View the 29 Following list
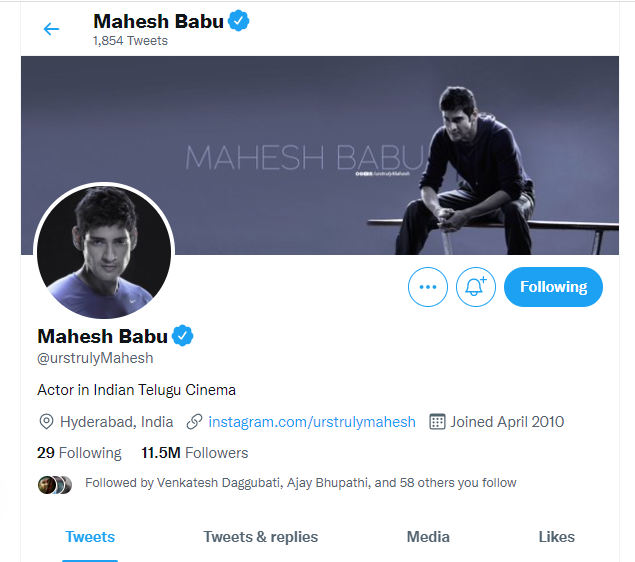 tap(79, 453)
